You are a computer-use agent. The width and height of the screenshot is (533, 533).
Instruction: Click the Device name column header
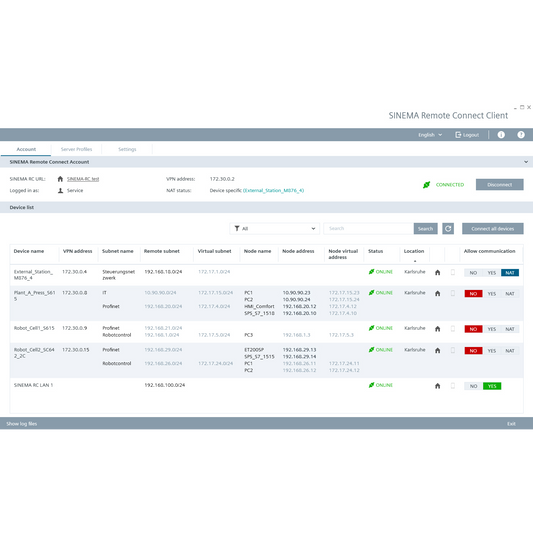29,251
